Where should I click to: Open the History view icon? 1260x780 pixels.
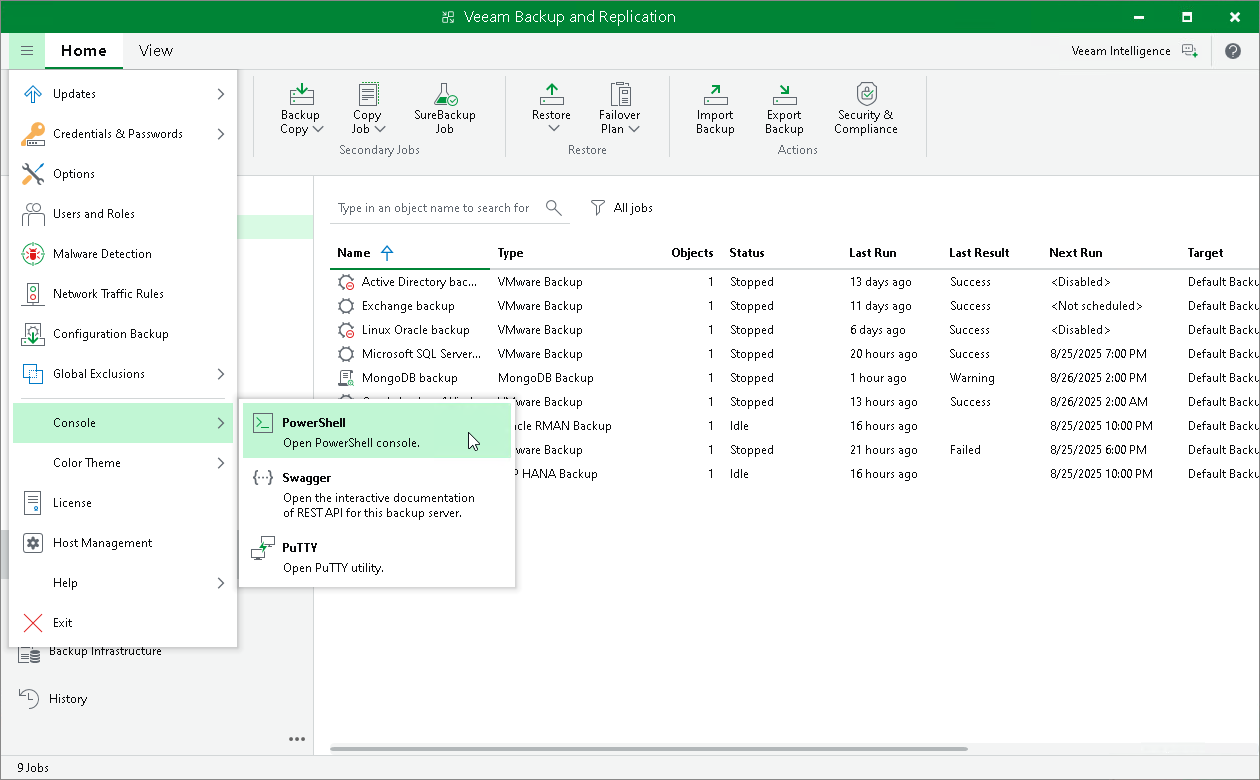pyautogui.click(x=30, y=699)
